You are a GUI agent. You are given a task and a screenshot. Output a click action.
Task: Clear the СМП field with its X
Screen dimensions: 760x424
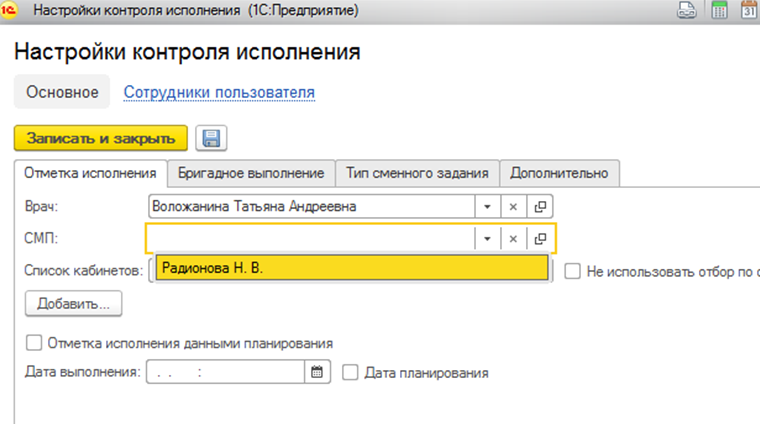[x=512, y=239]
